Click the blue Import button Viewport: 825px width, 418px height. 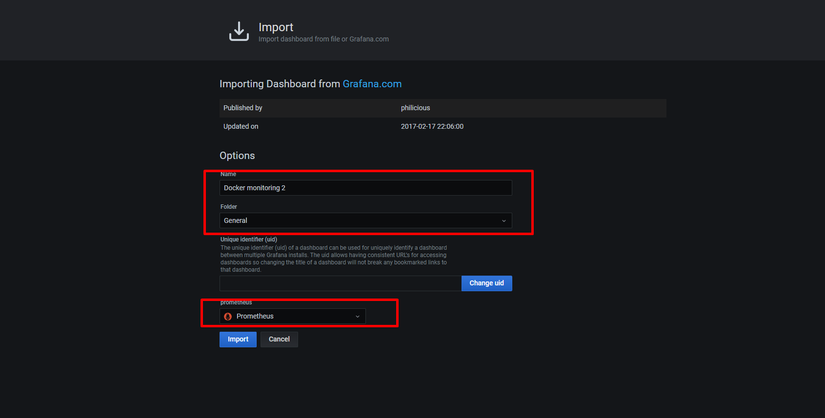tap(238, 339)
